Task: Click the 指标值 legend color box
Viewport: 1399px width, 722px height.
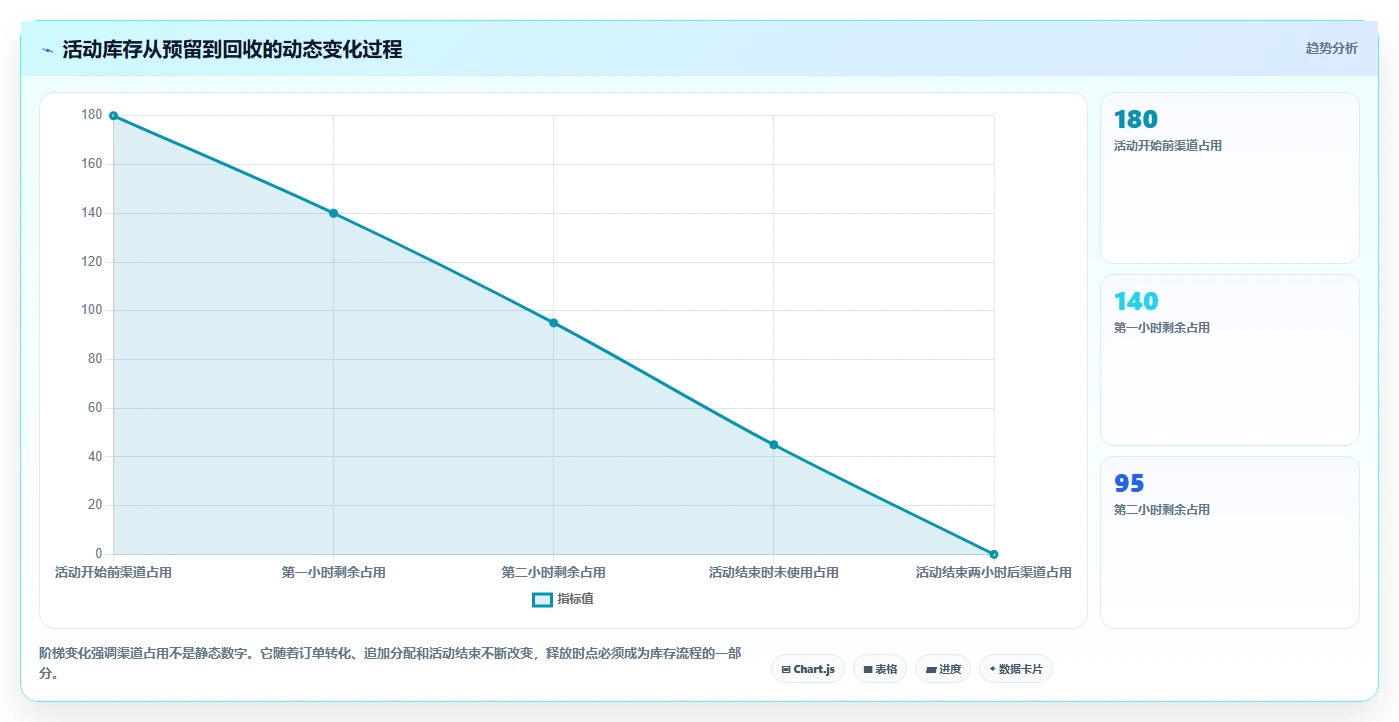Action: pyautogui.click(x=542, y=600)
